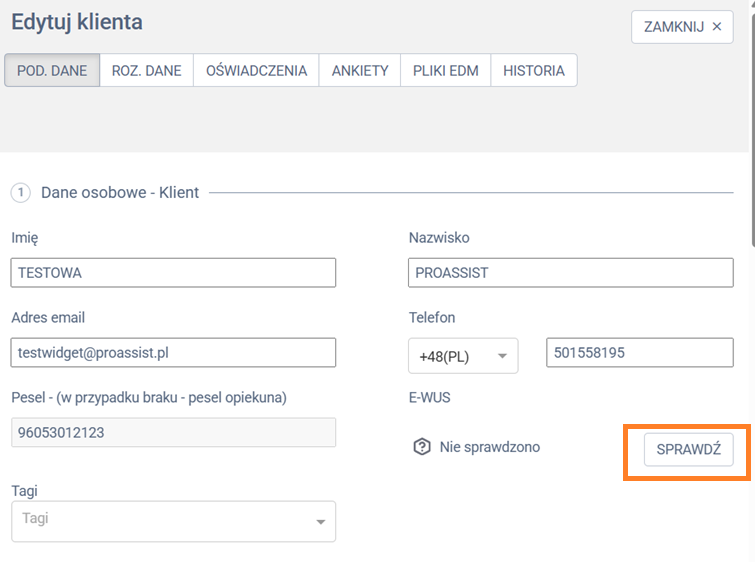Go to the ANKIETY tab
The width and height of the screenshot is (755, 562).
point(360,71)
